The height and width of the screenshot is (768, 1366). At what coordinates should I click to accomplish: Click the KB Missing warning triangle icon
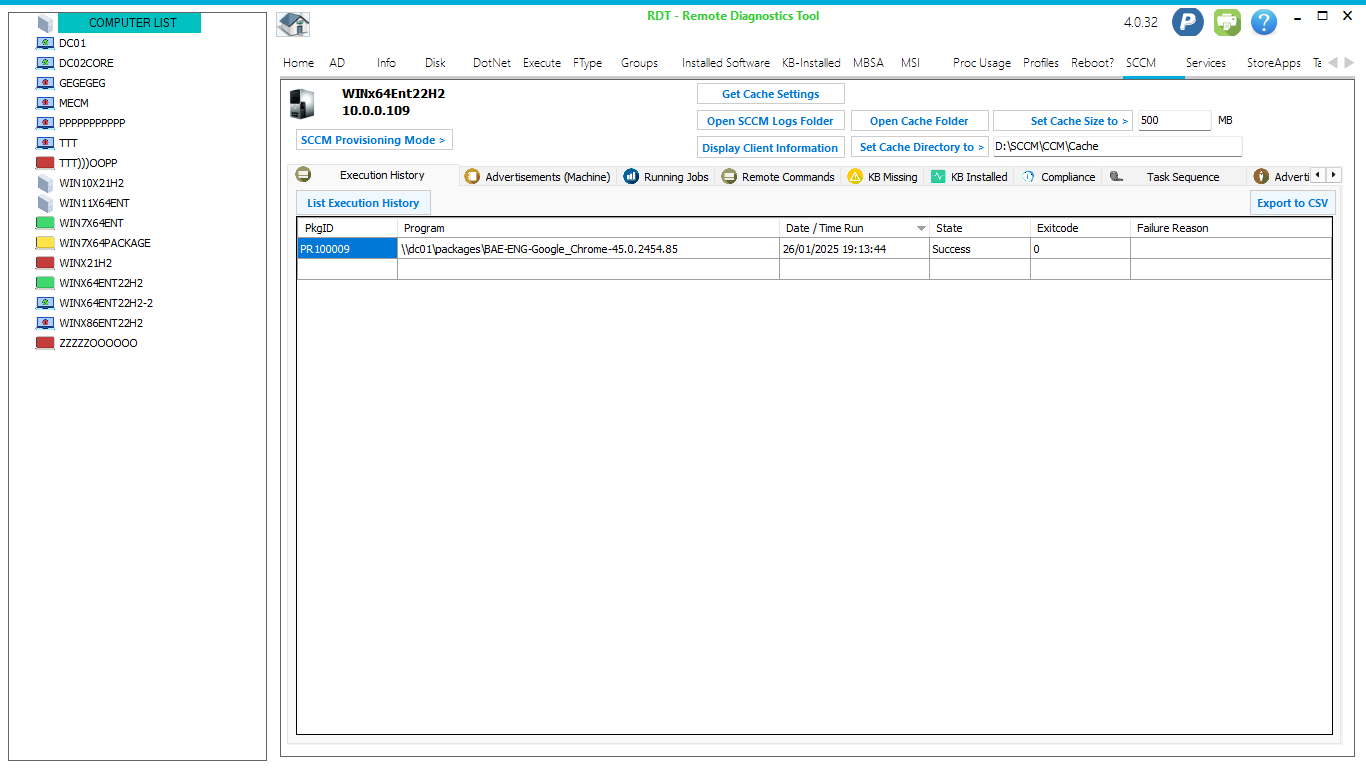coord(855,176)
